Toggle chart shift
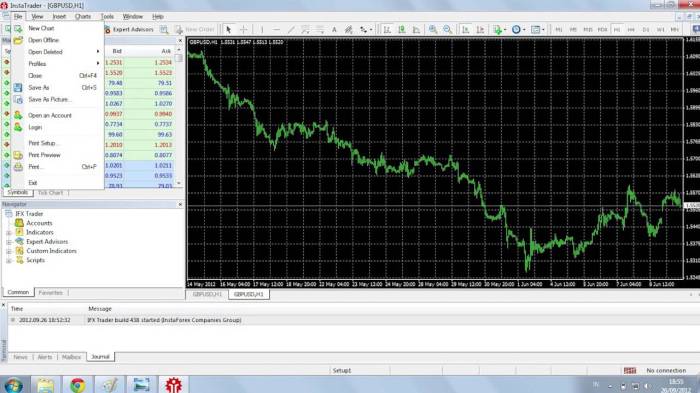 pyautogui.click(x=480, y=29)
